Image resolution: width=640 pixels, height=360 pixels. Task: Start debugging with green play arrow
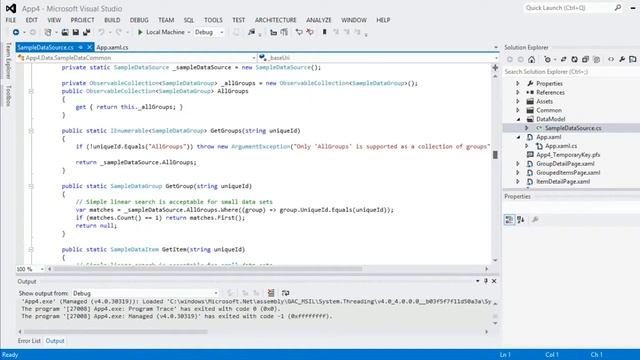[140, 32]
